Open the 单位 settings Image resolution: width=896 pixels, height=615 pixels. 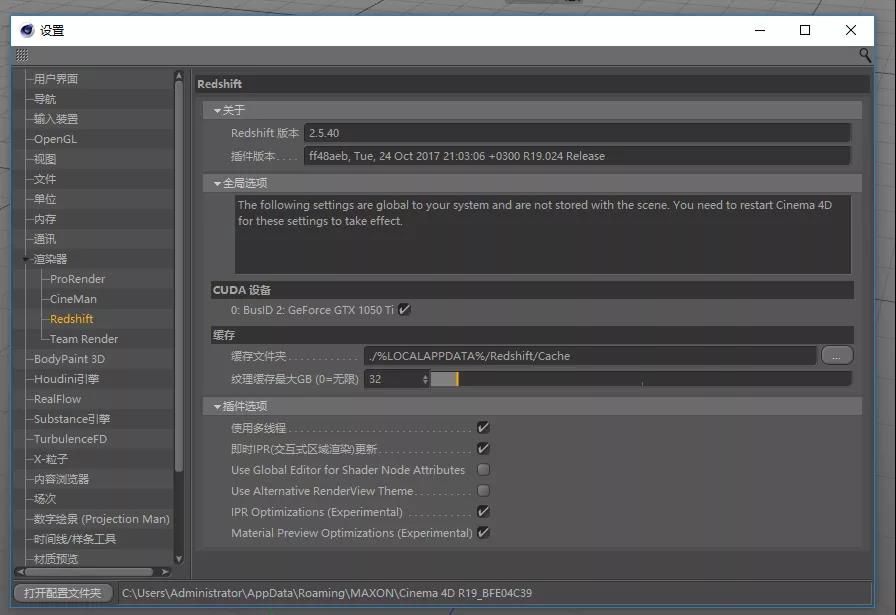pos(45,199)
